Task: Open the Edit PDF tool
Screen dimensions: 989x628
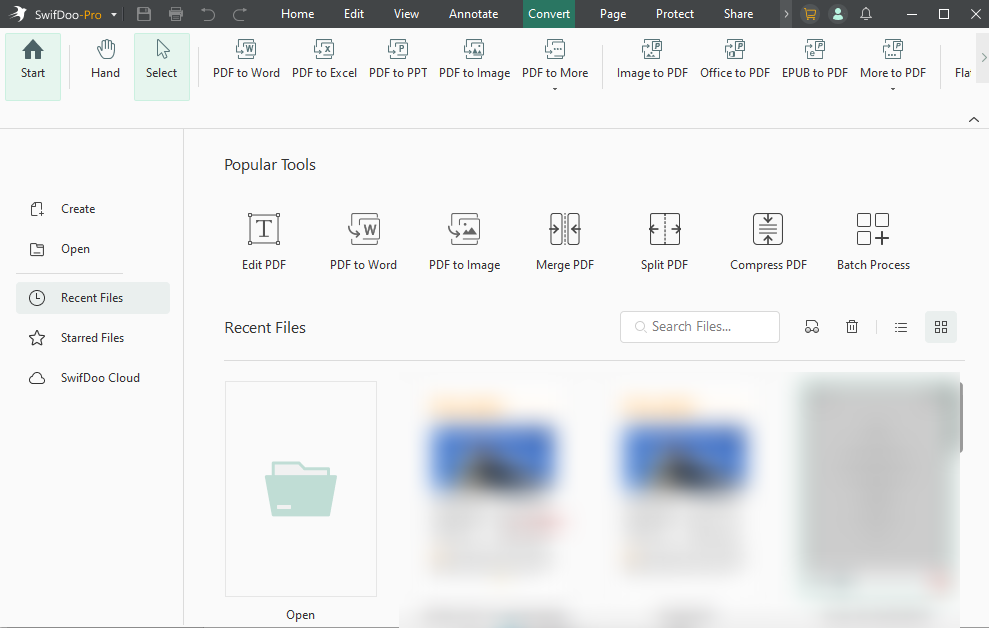Action: click(x=263, y=238)
